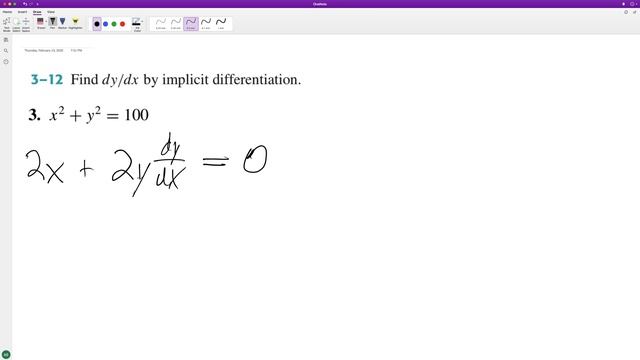Pick the black ink color

pyautogui.click(x=97, y=24)
